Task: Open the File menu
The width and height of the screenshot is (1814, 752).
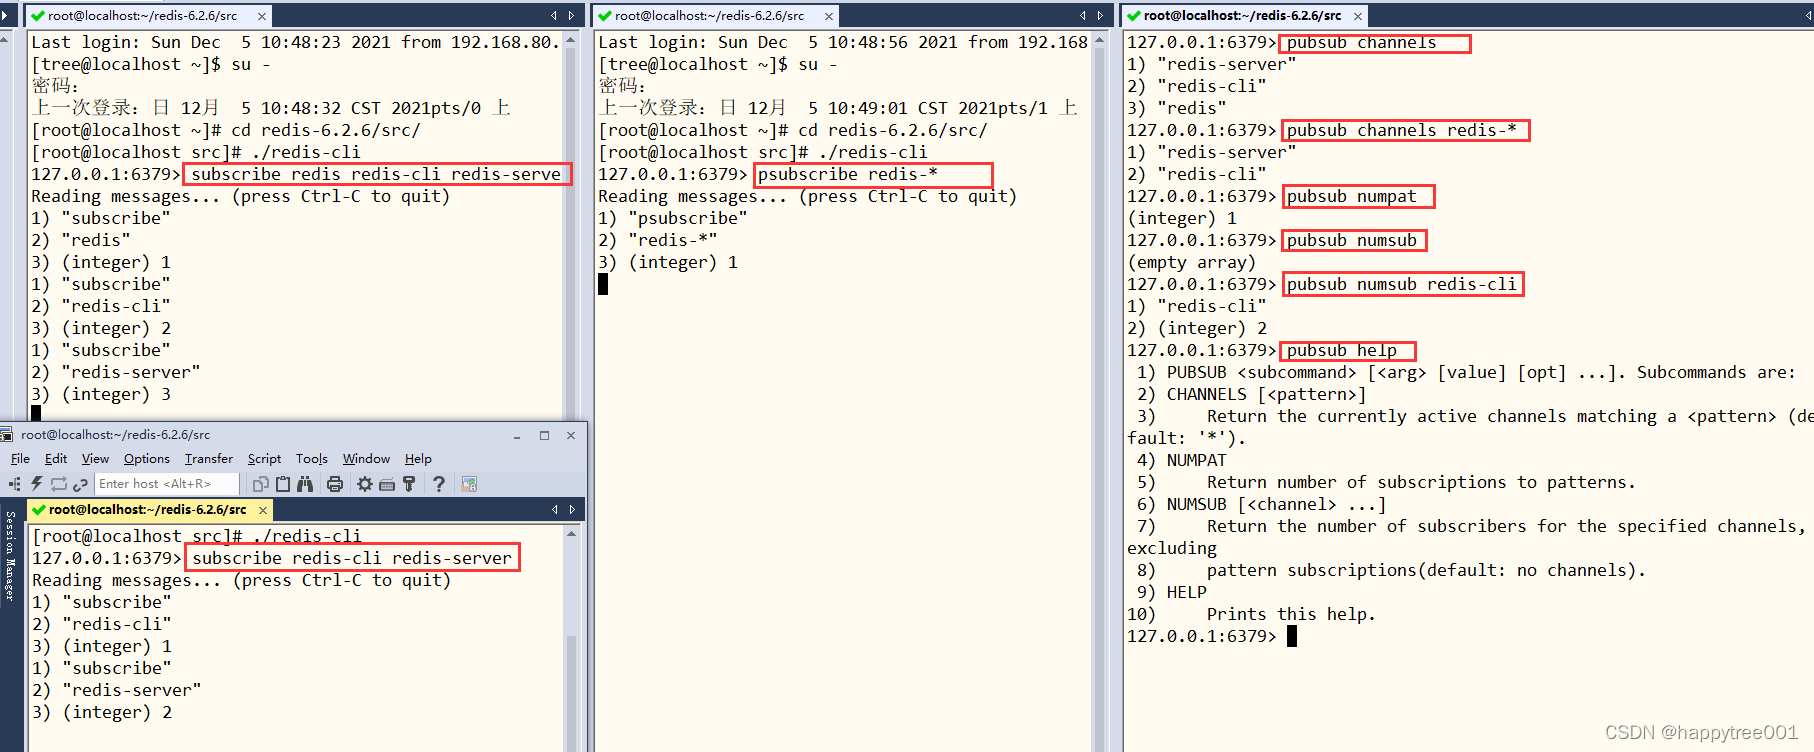Action: [x=20, y=459]
